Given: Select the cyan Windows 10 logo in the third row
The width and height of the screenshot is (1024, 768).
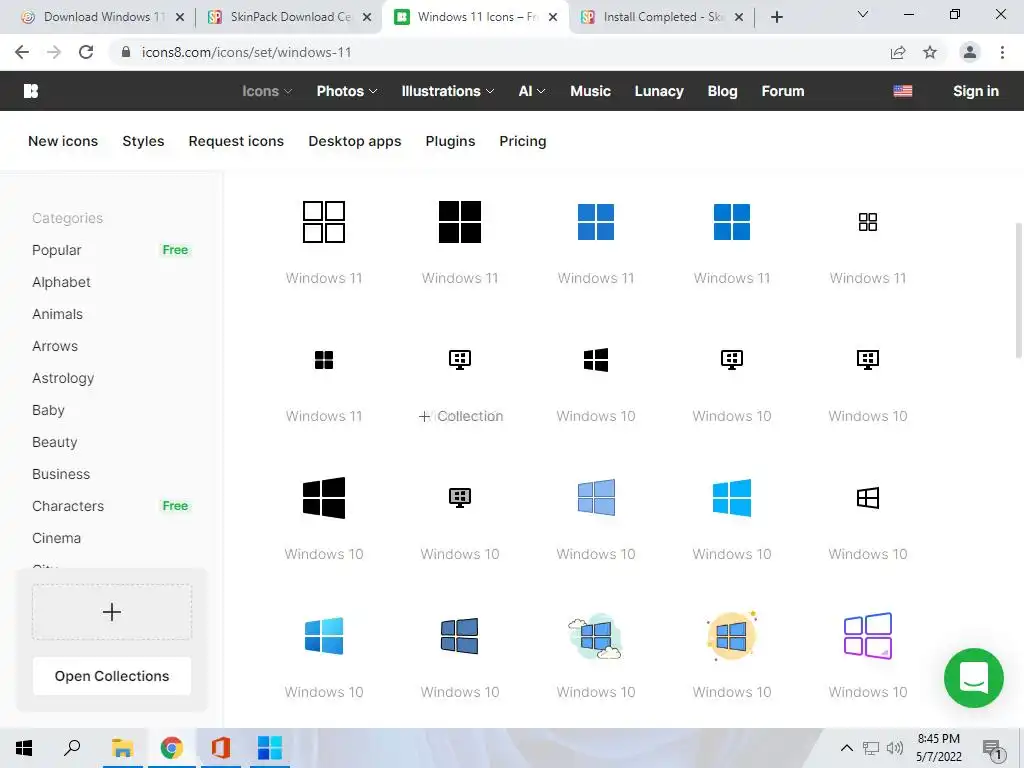Looking at the screenshot, I should (x=732, y=498).
